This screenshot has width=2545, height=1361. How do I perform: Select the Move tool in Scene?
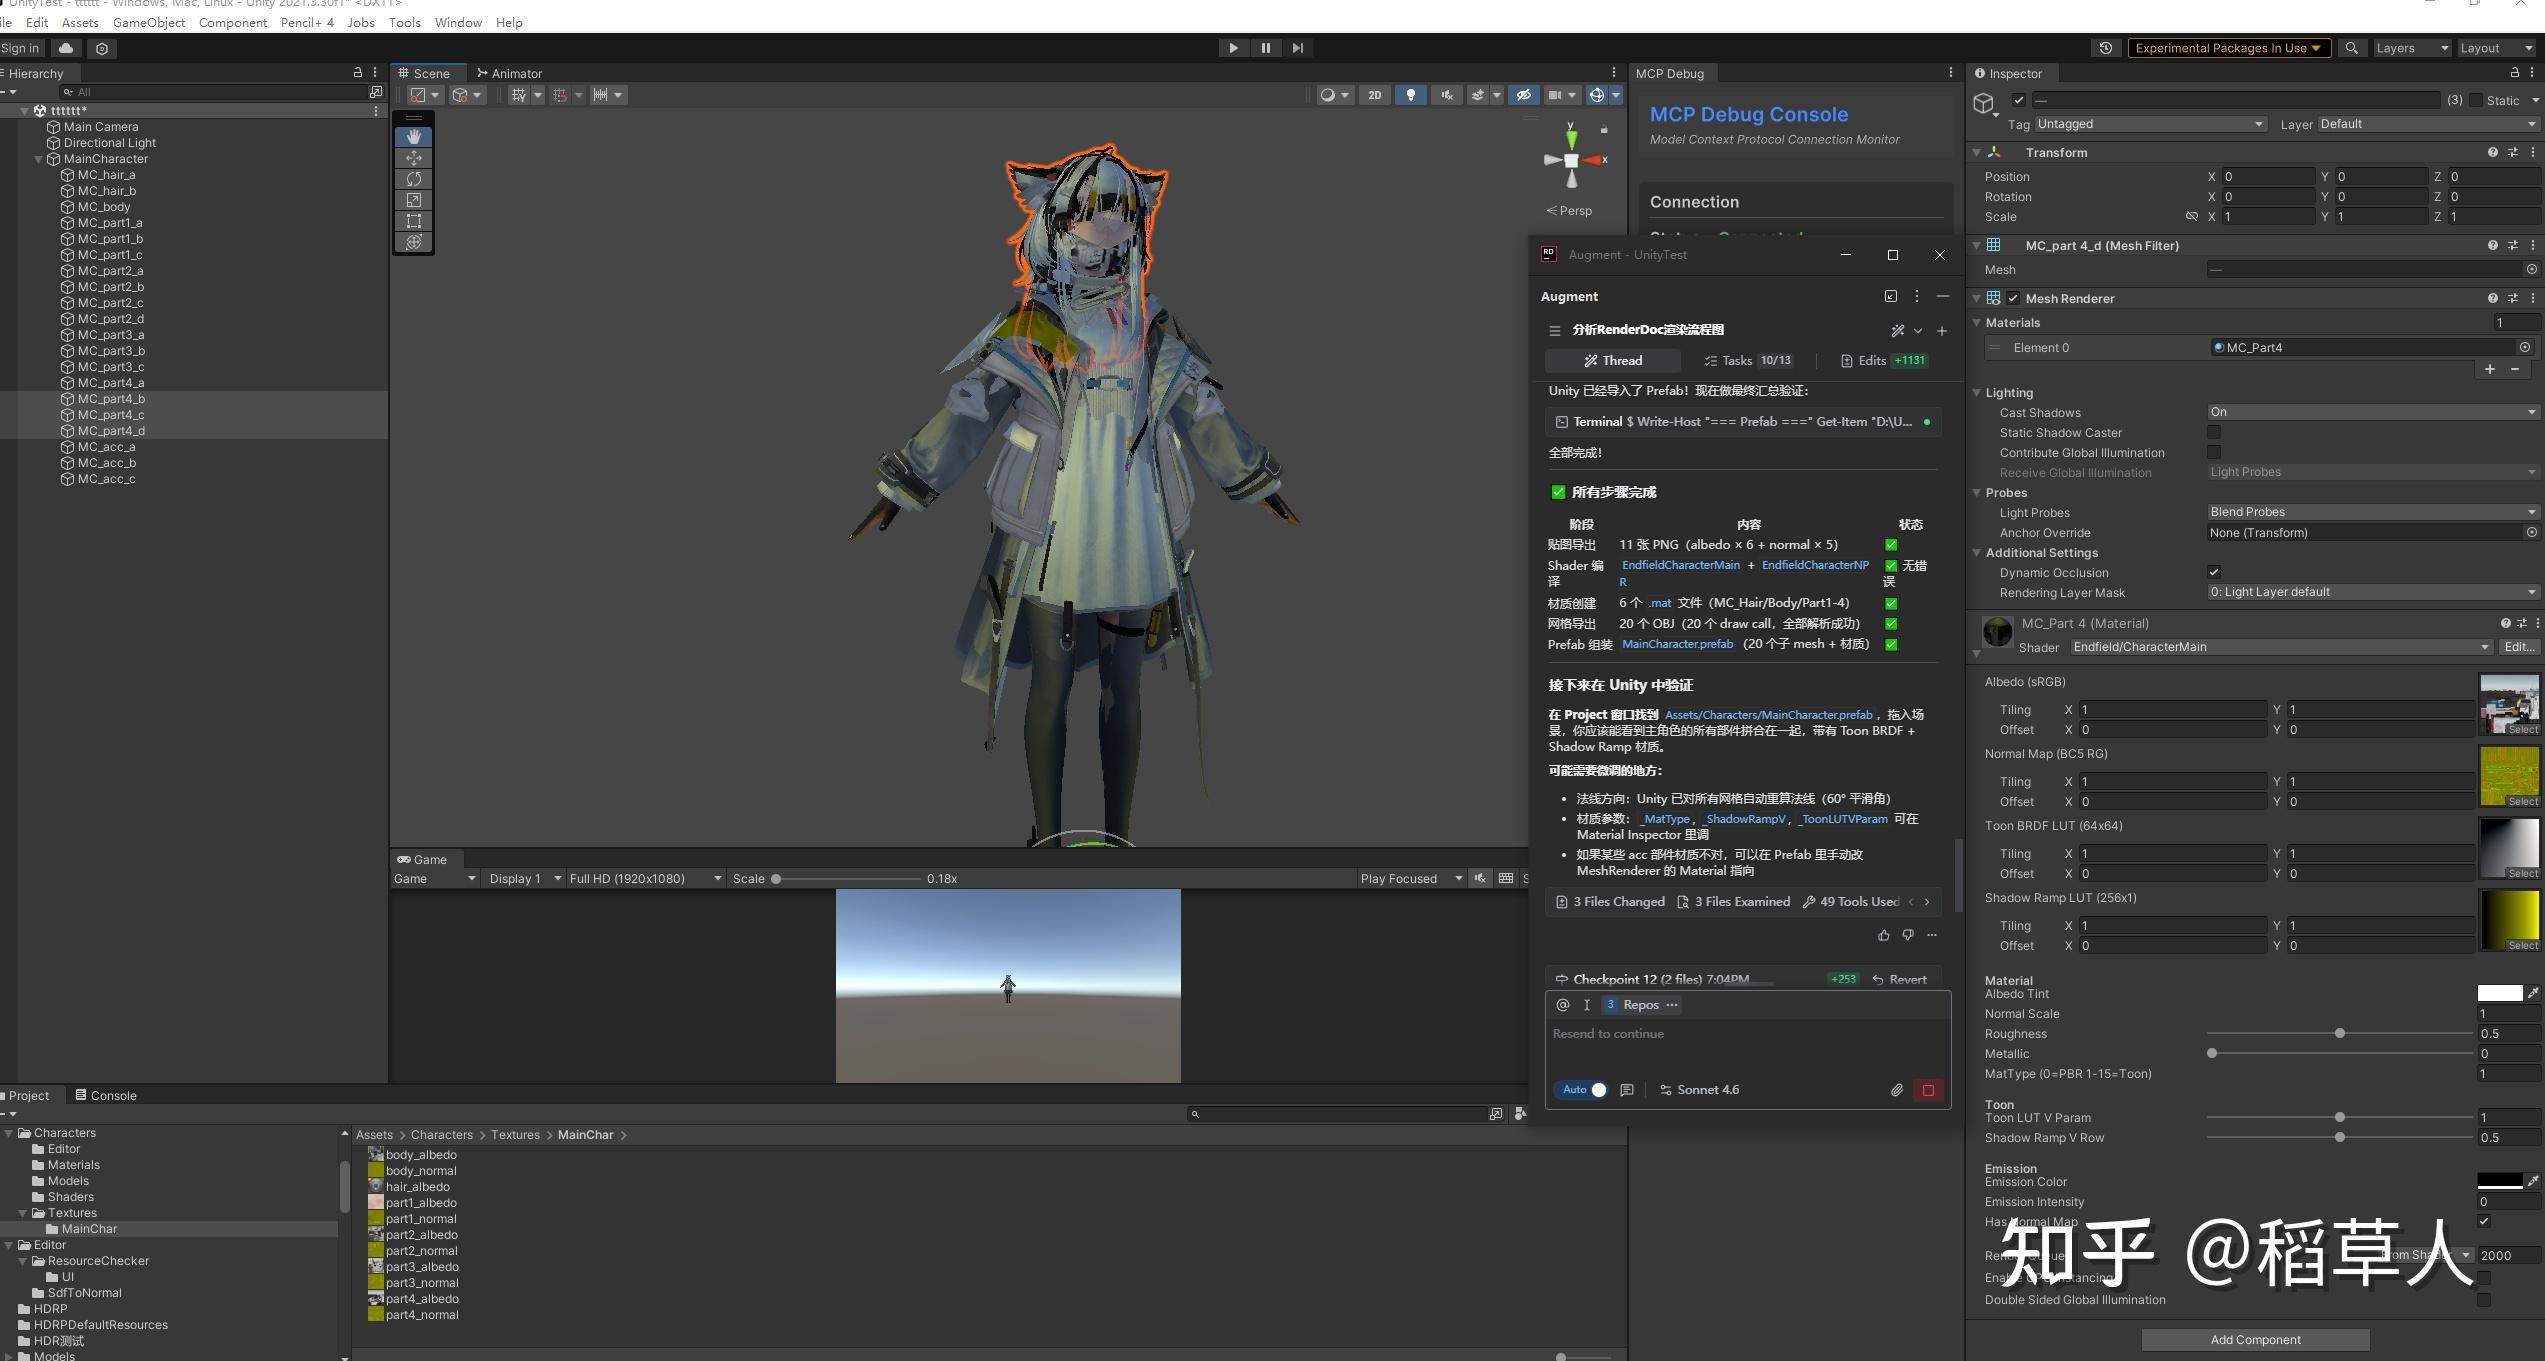[413, 158]
